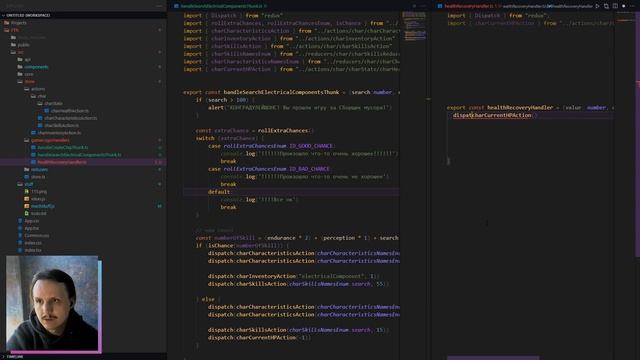
Task: Open the Explorer more actions ellipsis
Action: click(159, 6)
